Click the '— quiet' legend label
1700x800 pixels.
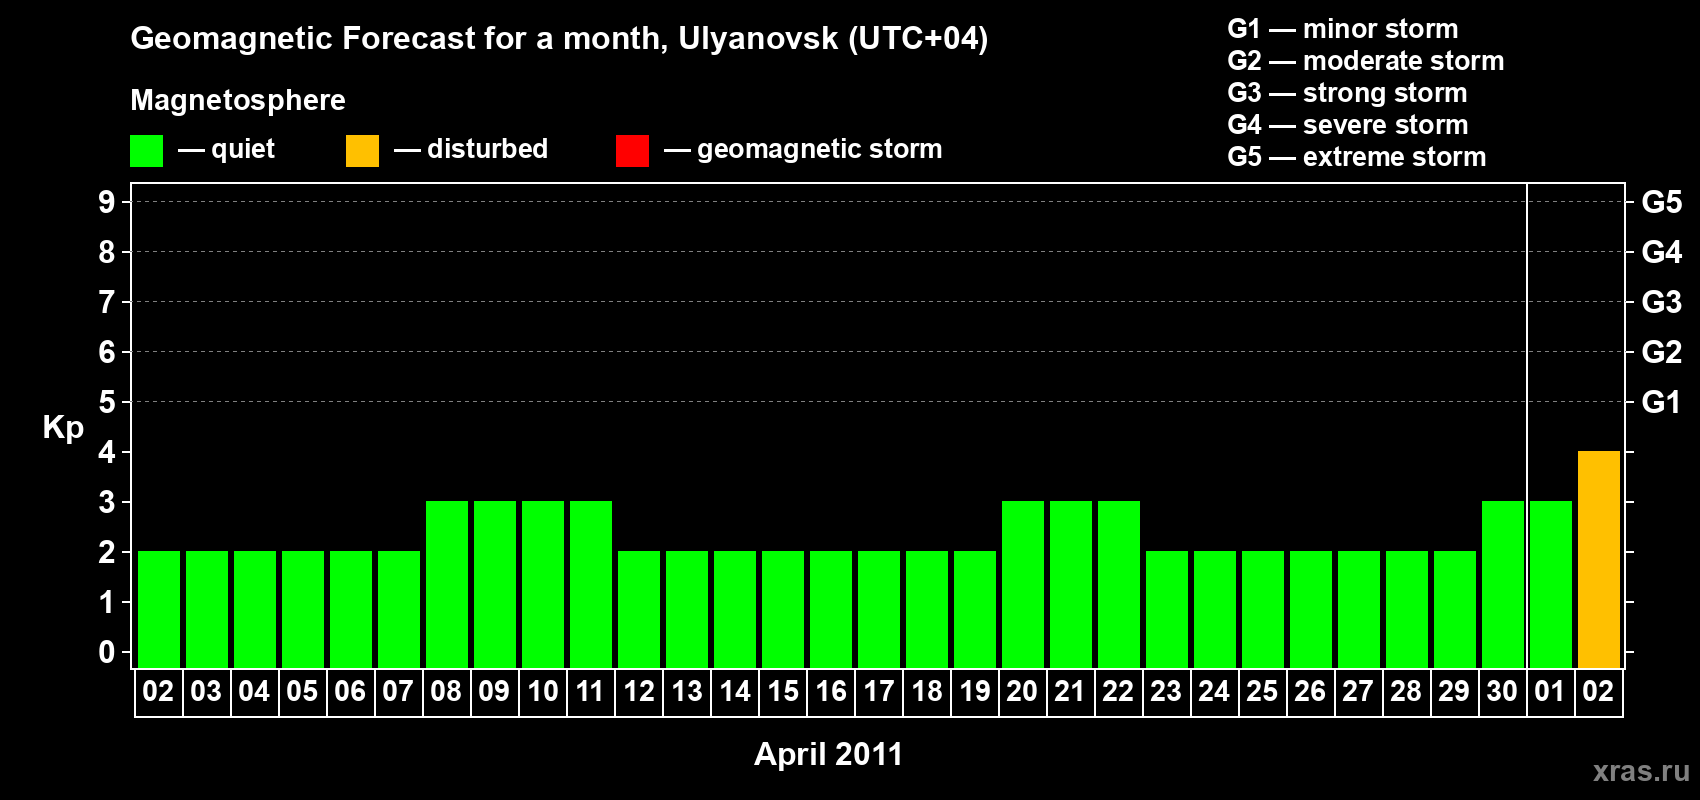[x=226, y=149]
